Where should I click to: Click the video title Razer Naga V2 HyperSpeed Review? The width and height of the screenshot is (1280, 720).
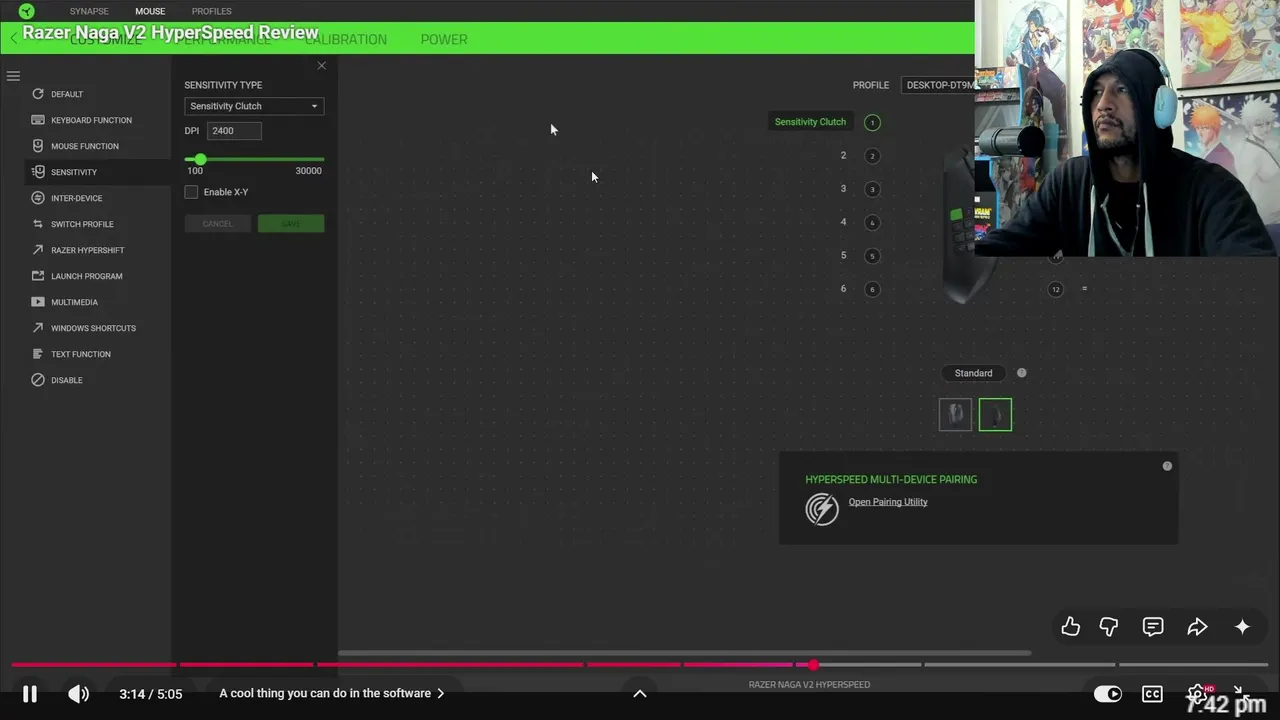click(170, 33)
